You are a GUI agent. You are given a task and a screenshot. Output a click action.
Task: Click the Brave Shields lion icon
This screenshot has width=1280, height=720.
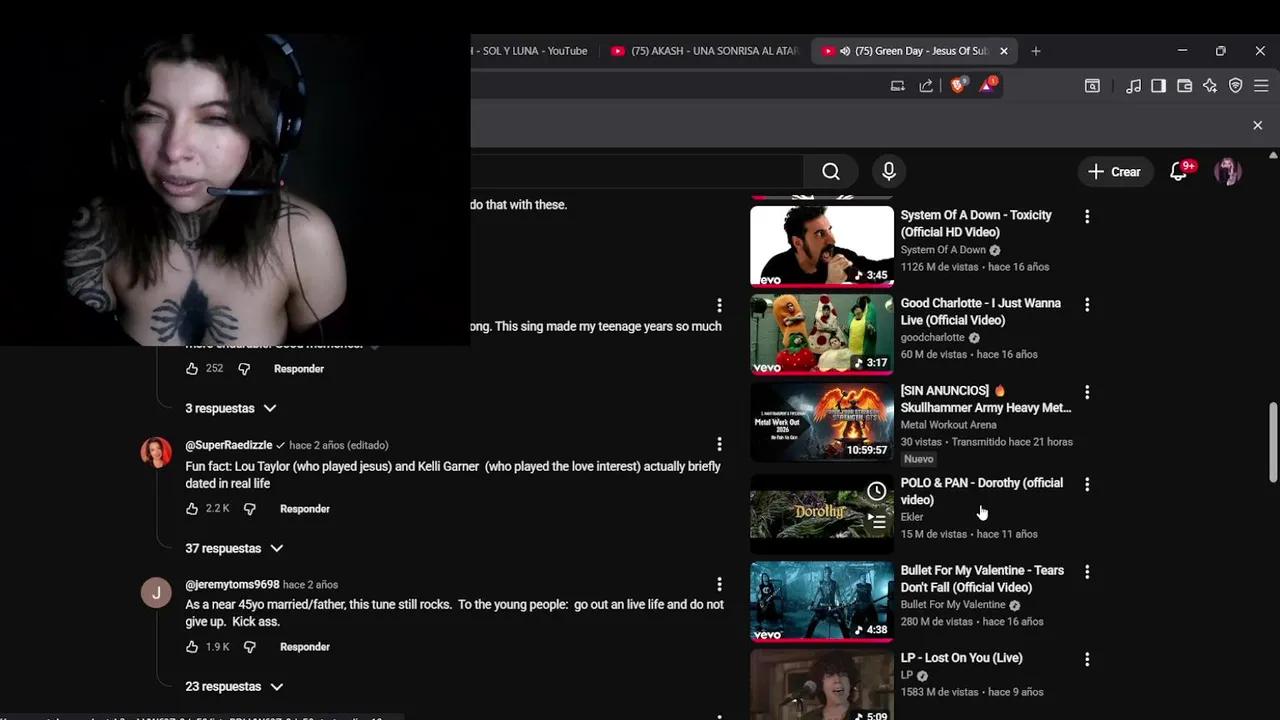[x=958, y=85]
